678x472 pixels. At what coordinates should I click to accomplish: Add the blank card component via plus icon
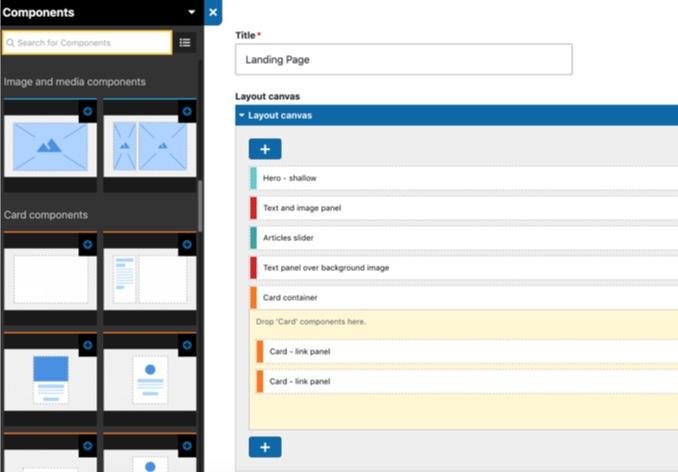(87, 245)
